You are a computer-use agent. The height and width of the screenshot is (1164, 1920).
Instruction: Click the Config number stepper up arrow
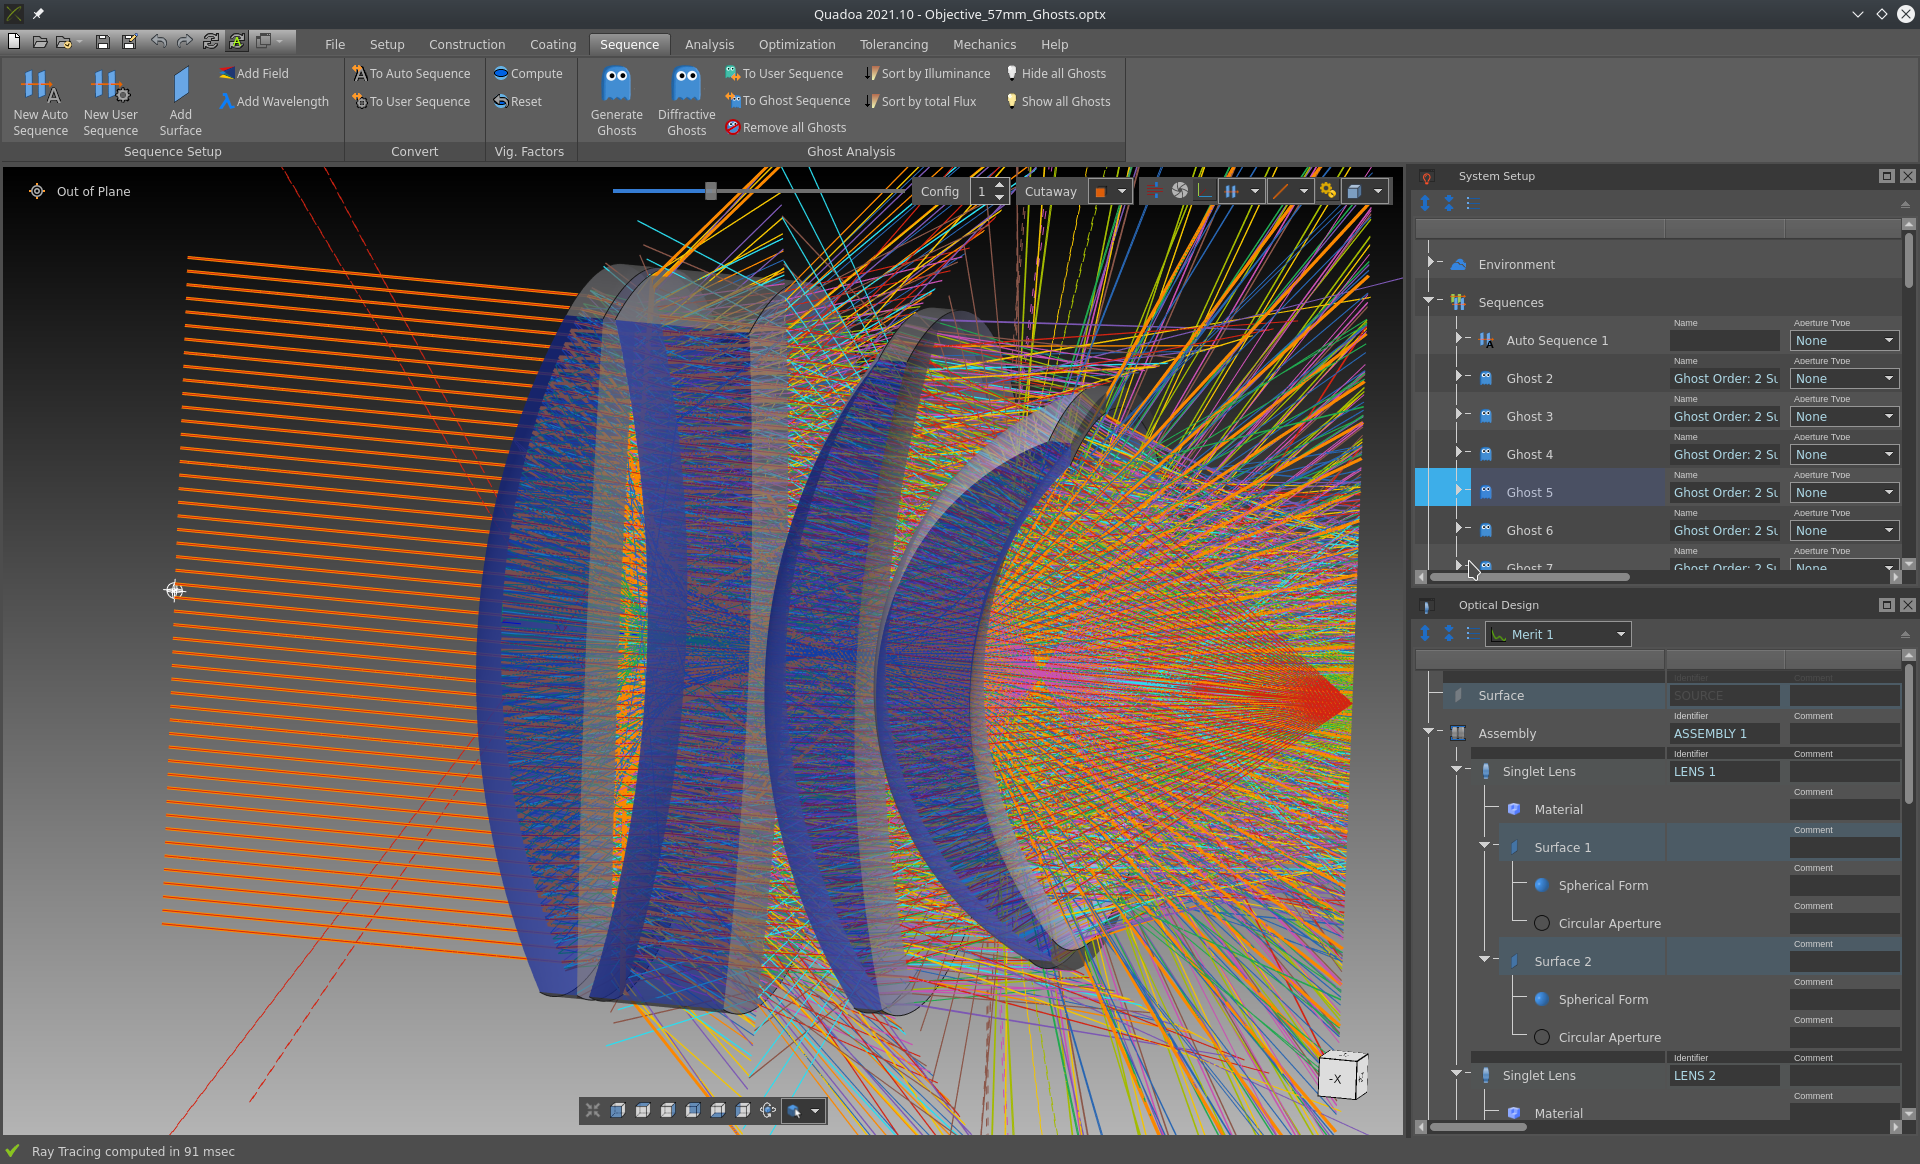pyautogui.click(x=999, y=185)
